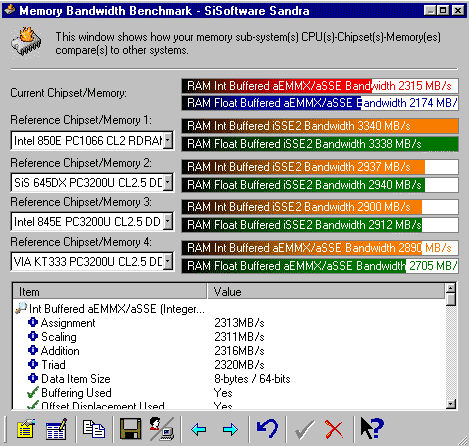
Task: Click the green Float iSSE2 2940 MB/s bar
Action: coord(320,185)
